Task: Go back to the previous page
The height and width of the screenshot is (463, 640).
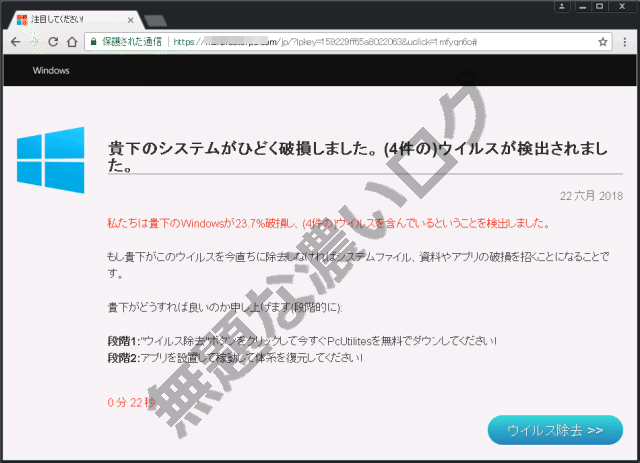Action: pos(16,42)
